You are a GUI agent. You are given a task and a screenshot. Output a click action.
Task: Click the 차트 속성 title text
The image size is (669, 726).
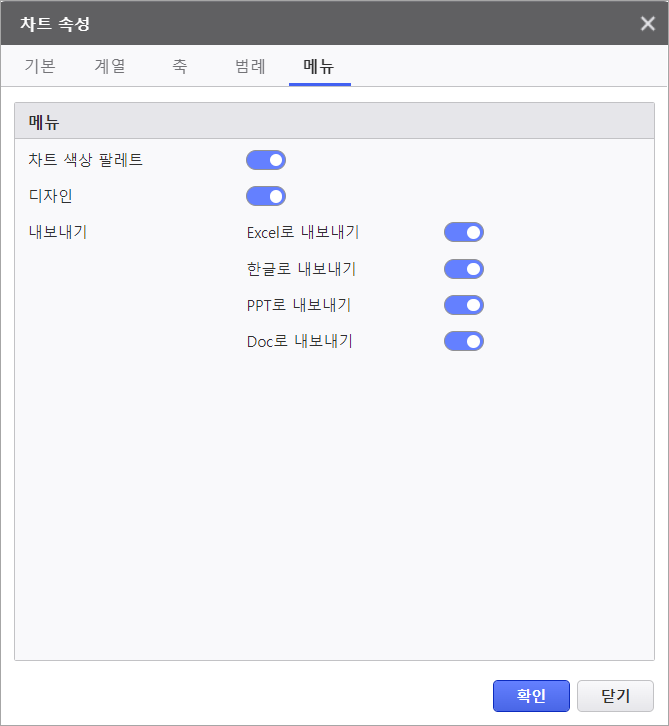(x=61, y=23)
